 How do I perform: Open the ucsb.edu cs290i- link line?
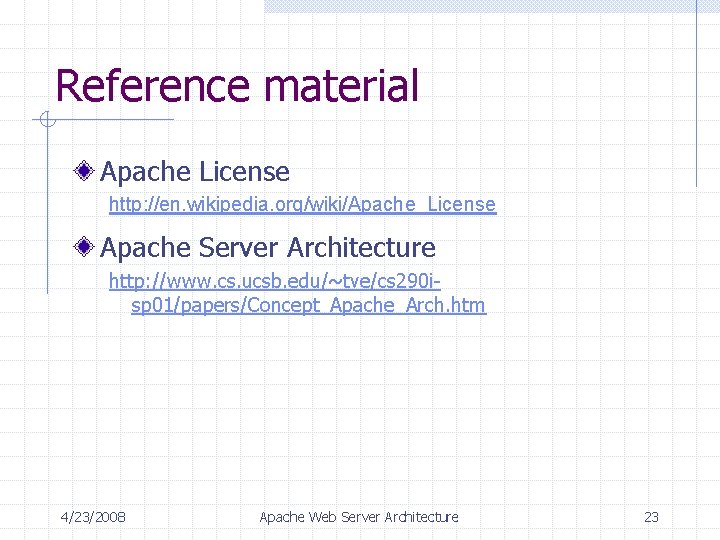click(275, 281)
